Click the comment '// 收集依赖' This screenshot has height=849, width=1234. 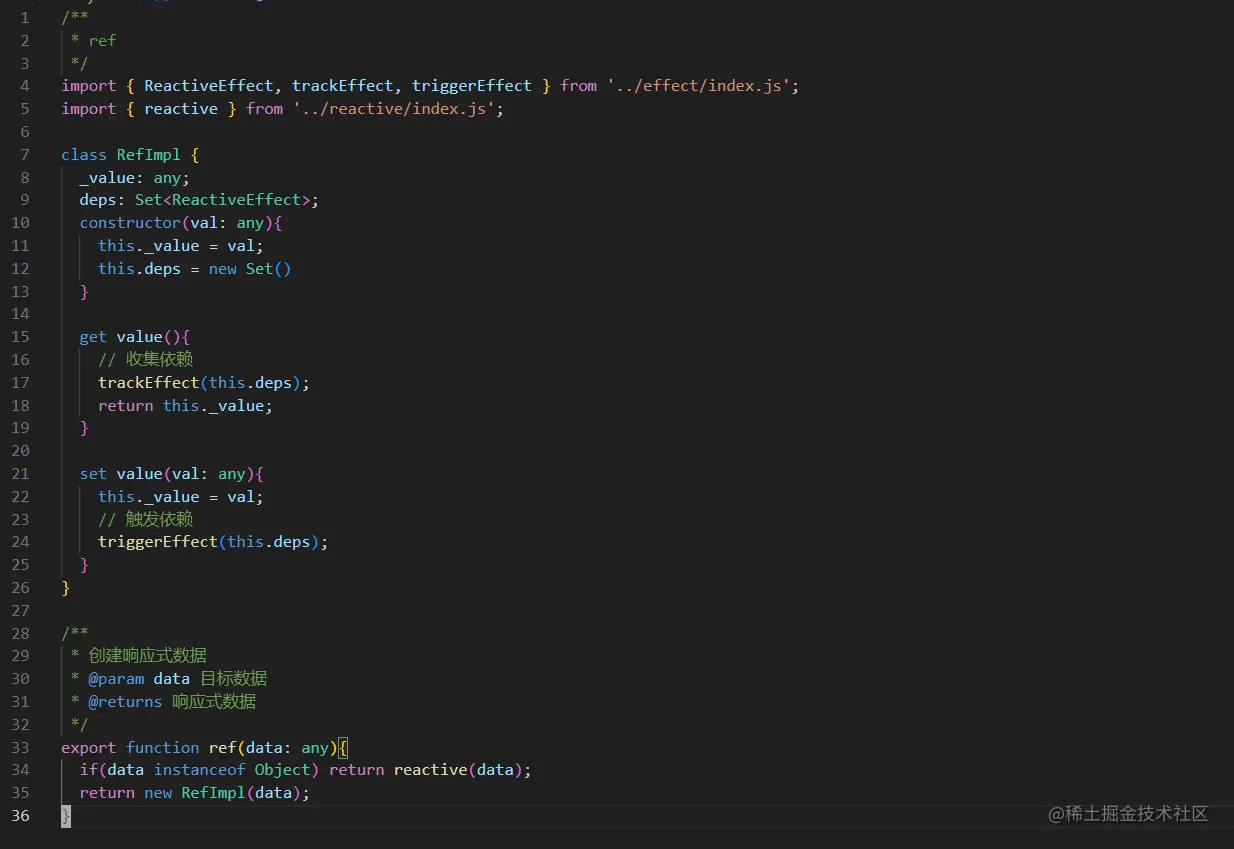click(x=145, y=360)
